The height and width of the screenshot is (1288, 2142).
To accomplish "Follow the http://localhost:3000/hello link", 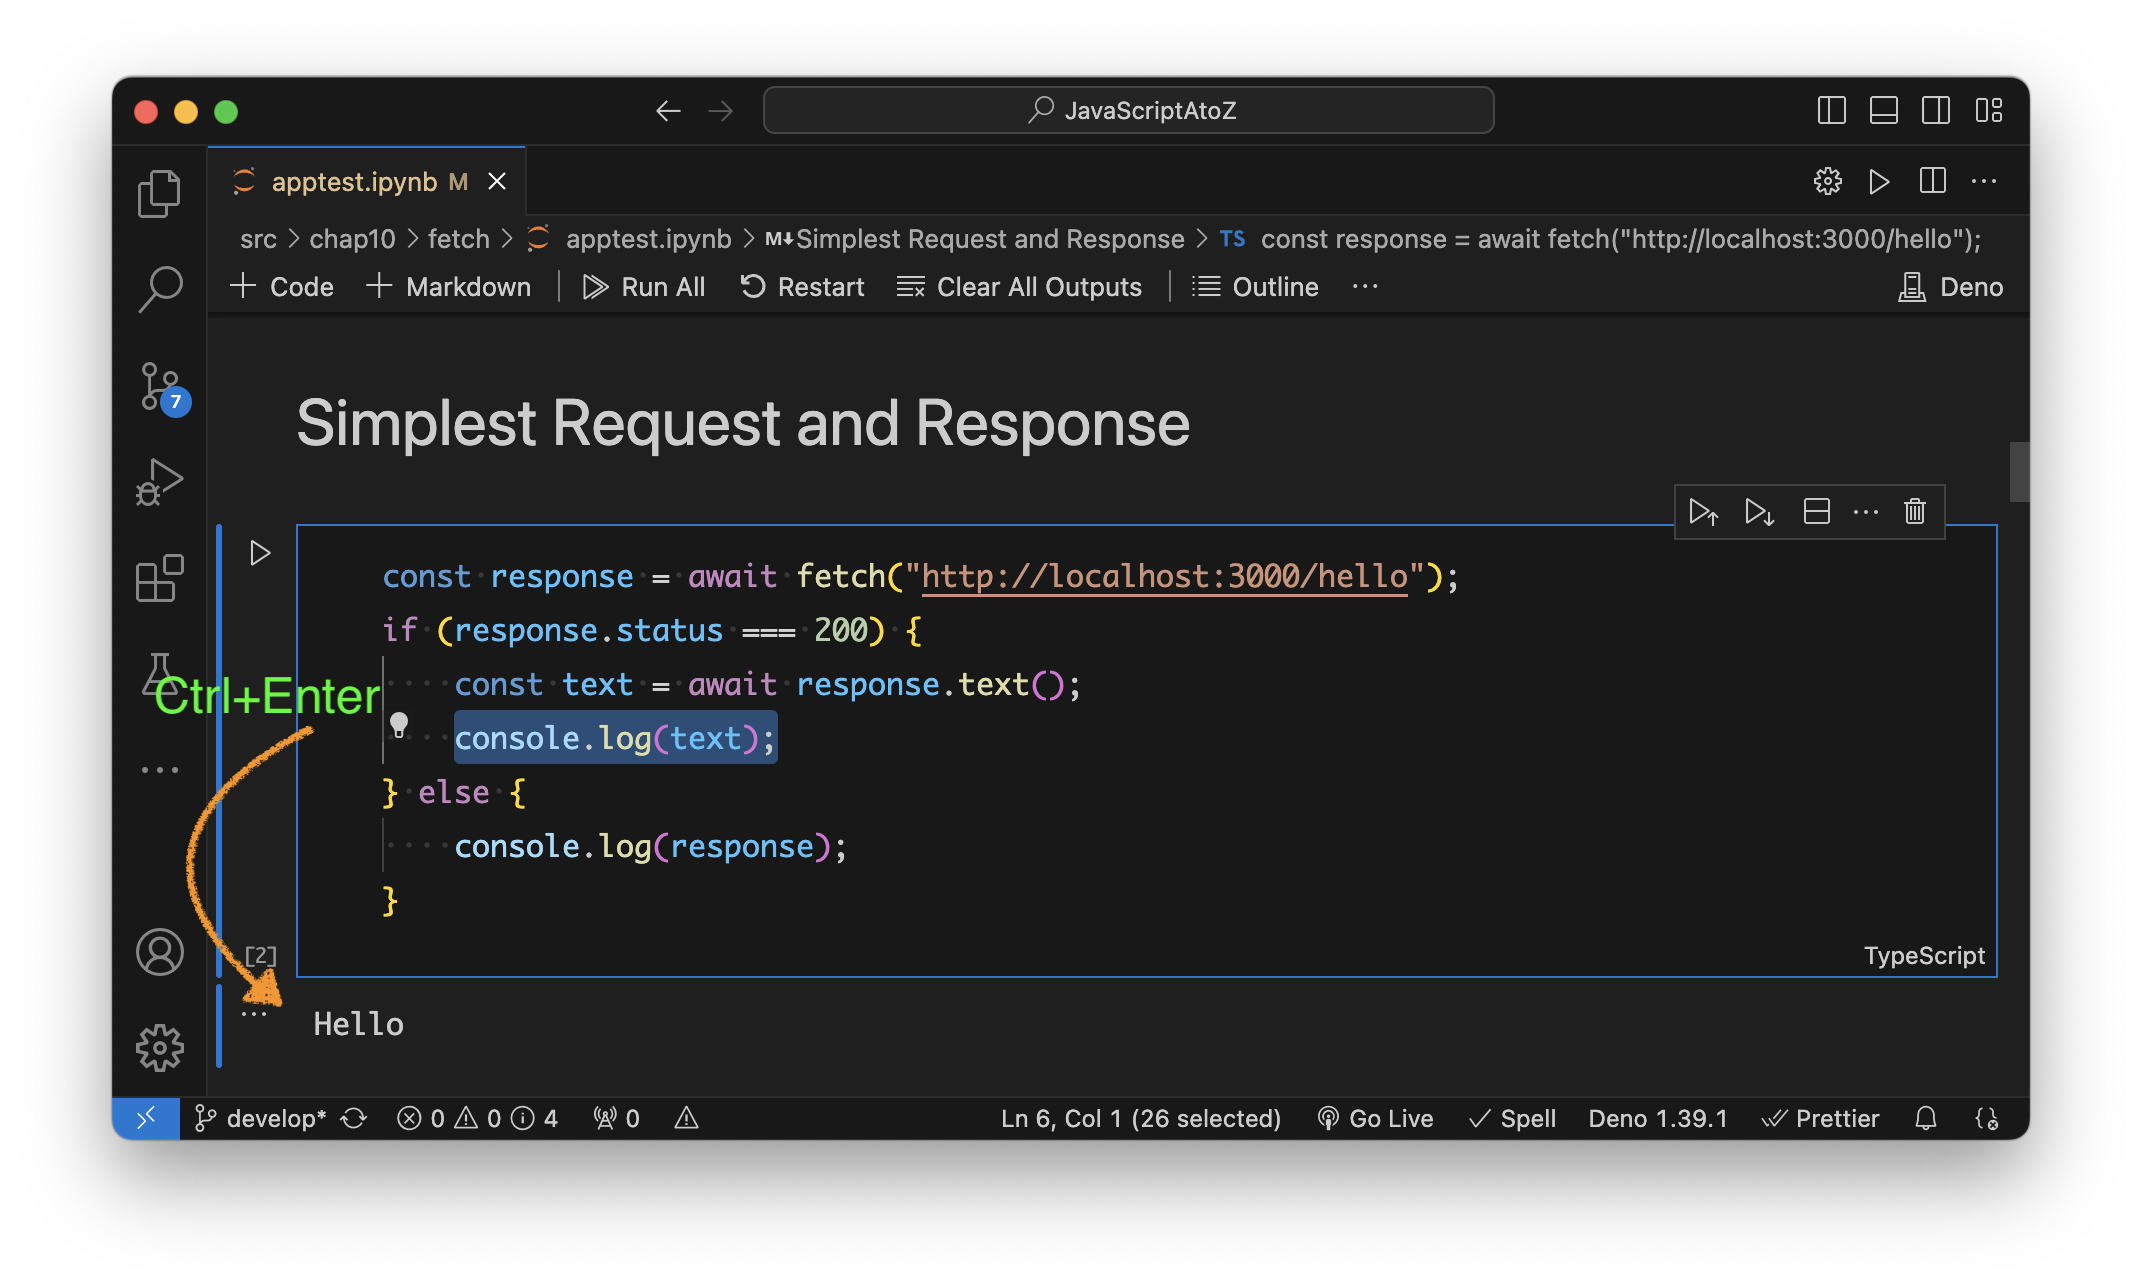I will point(1163,576).
